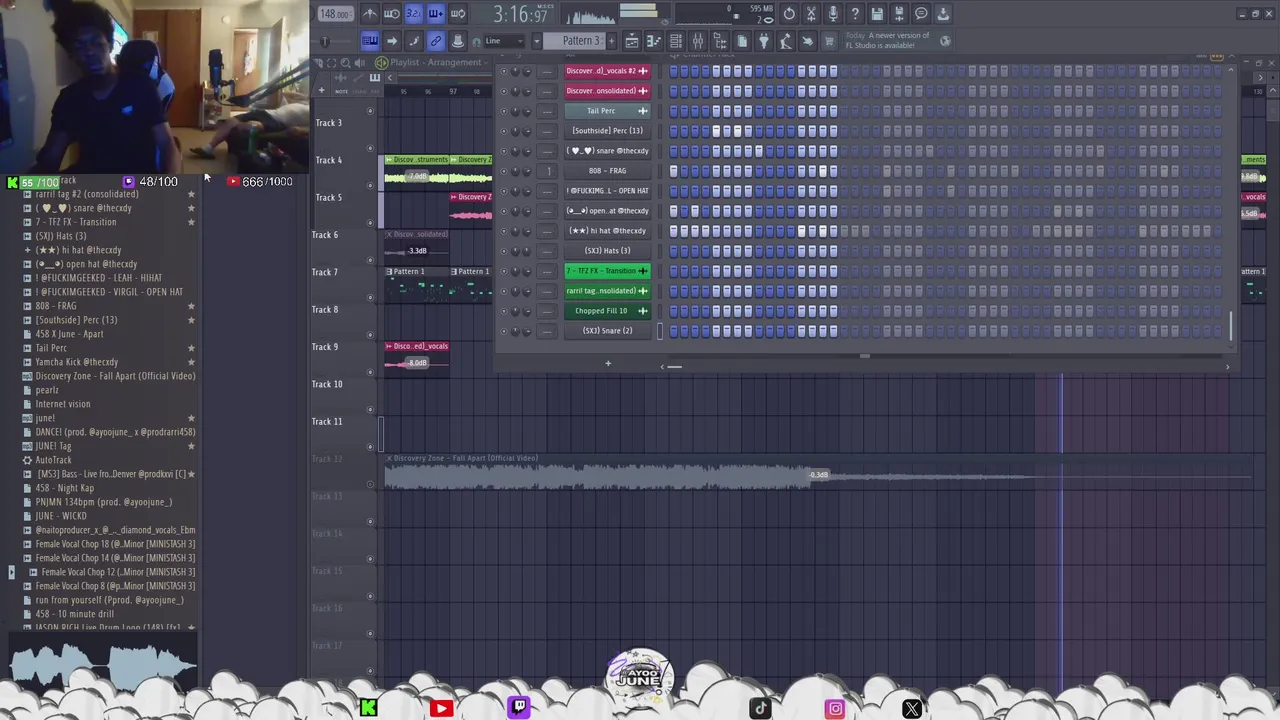The image size is (1280, 720).
Task: Toggle the recording countdown button
Action: (413, 14)
